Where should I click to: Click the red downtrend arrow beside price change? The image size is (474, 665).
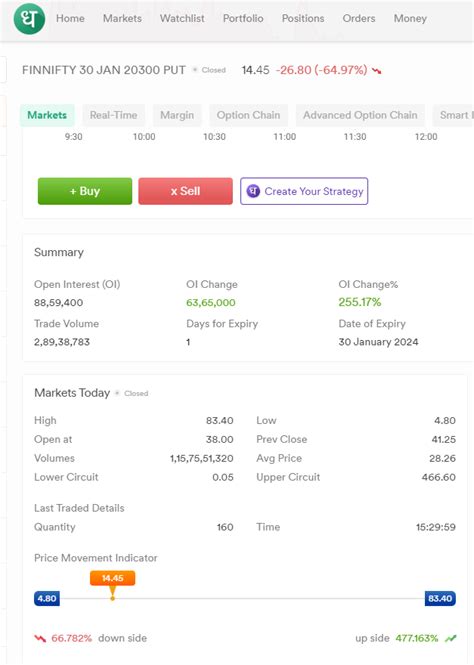click(376, 70)
